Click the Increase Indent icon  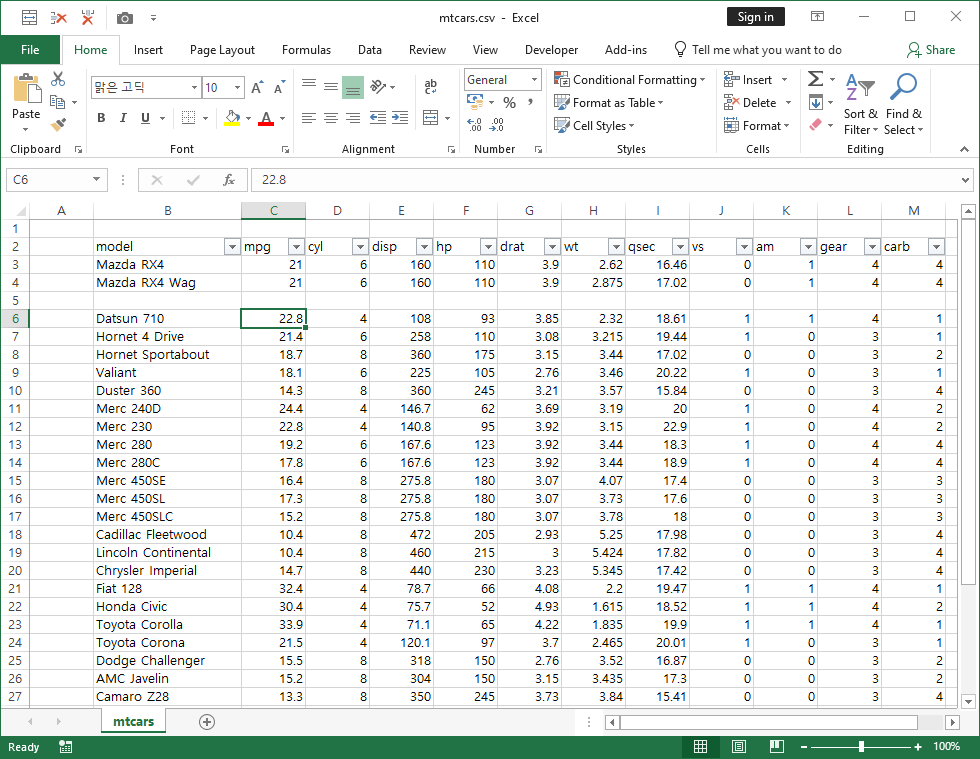pyautogui.click(x=400, y=118)
